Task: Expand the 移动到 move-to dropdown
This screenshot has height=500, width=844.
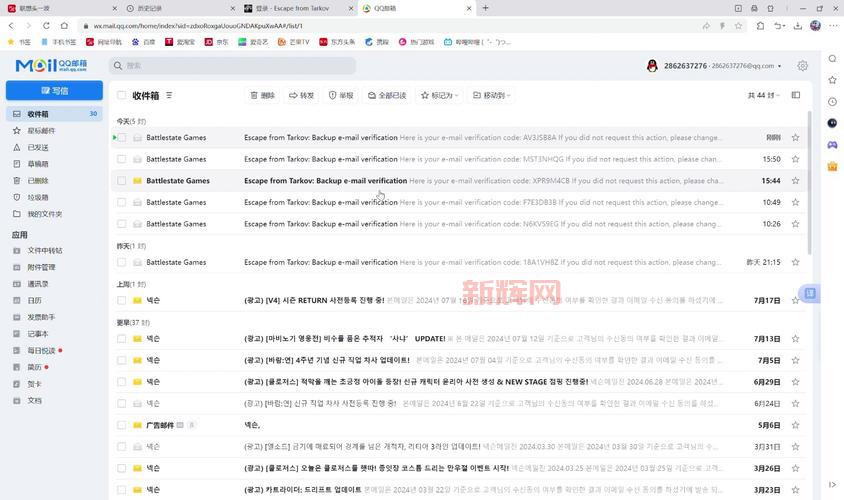Action: coord(494,95)
